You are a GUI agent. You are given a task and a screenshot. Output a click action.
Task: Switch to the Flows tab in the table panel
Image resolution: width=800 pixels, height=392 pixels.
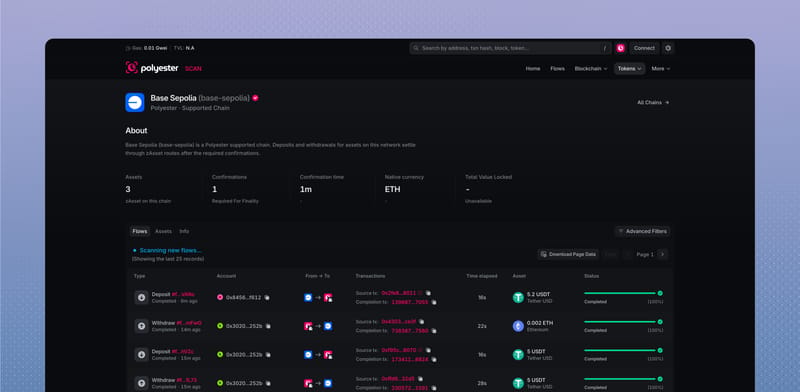coord(140,231)
